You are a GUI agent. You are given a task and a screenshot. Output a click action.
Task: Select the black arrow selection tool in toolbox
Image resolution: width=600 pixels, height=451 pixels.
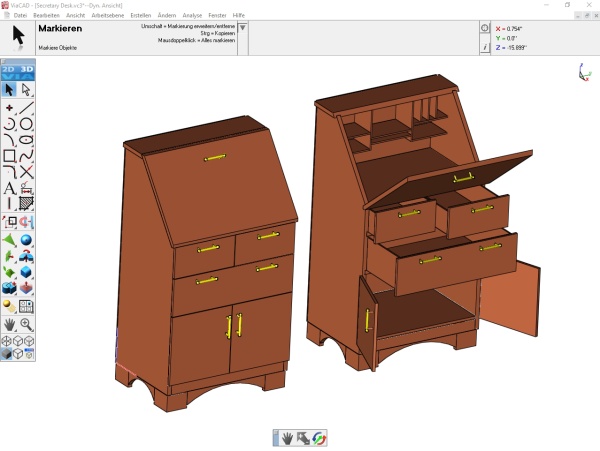click(x=10, y=90)
